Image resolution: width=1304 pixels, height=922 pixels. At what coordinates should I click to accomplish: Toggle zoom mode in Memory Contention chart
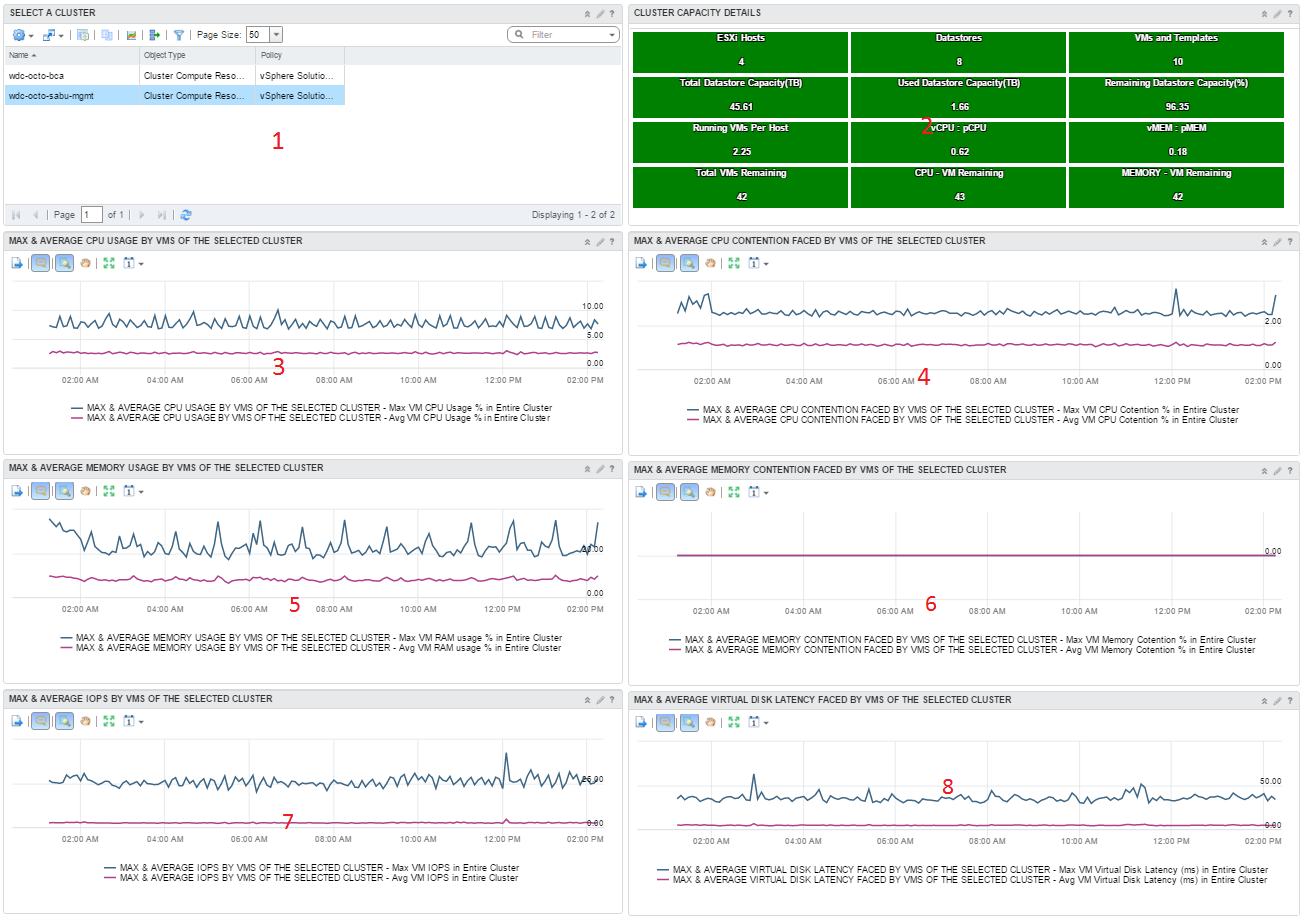(x=689, y=492)
